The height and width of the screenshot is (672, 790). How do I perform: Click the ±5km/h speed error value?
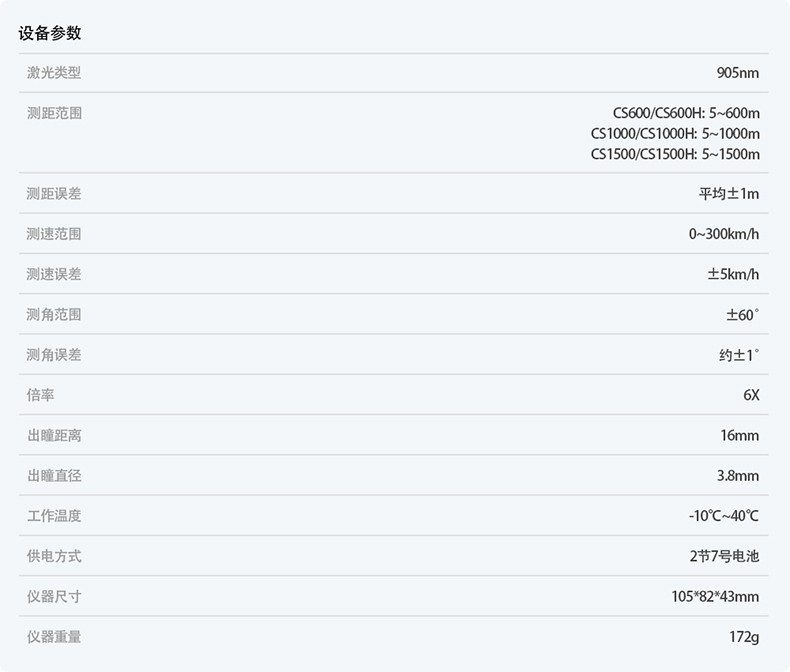(x=733, y=274)
